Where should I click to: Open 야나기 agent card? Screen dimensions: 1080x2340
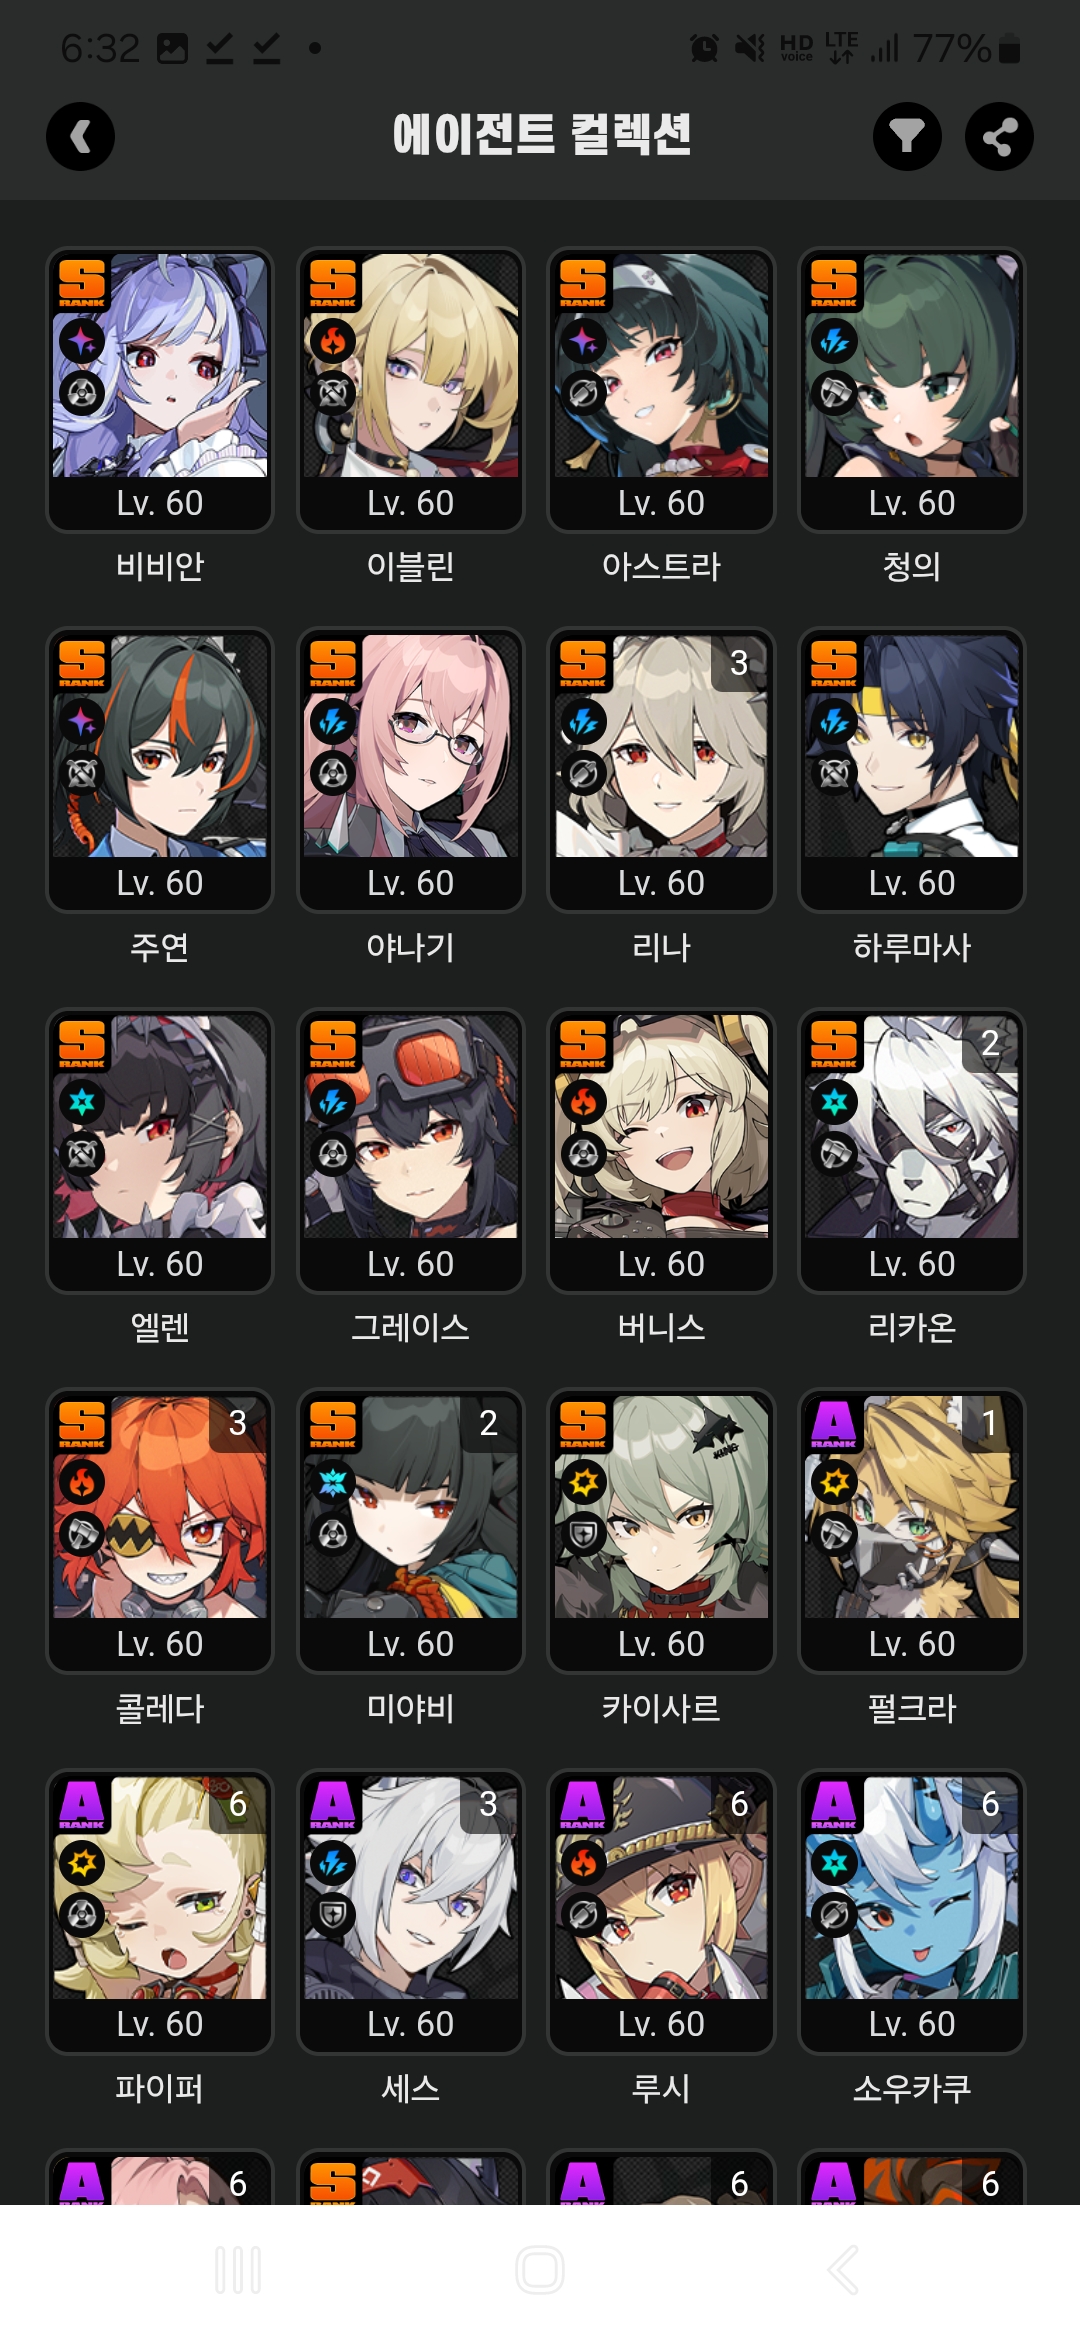(410, 770)
